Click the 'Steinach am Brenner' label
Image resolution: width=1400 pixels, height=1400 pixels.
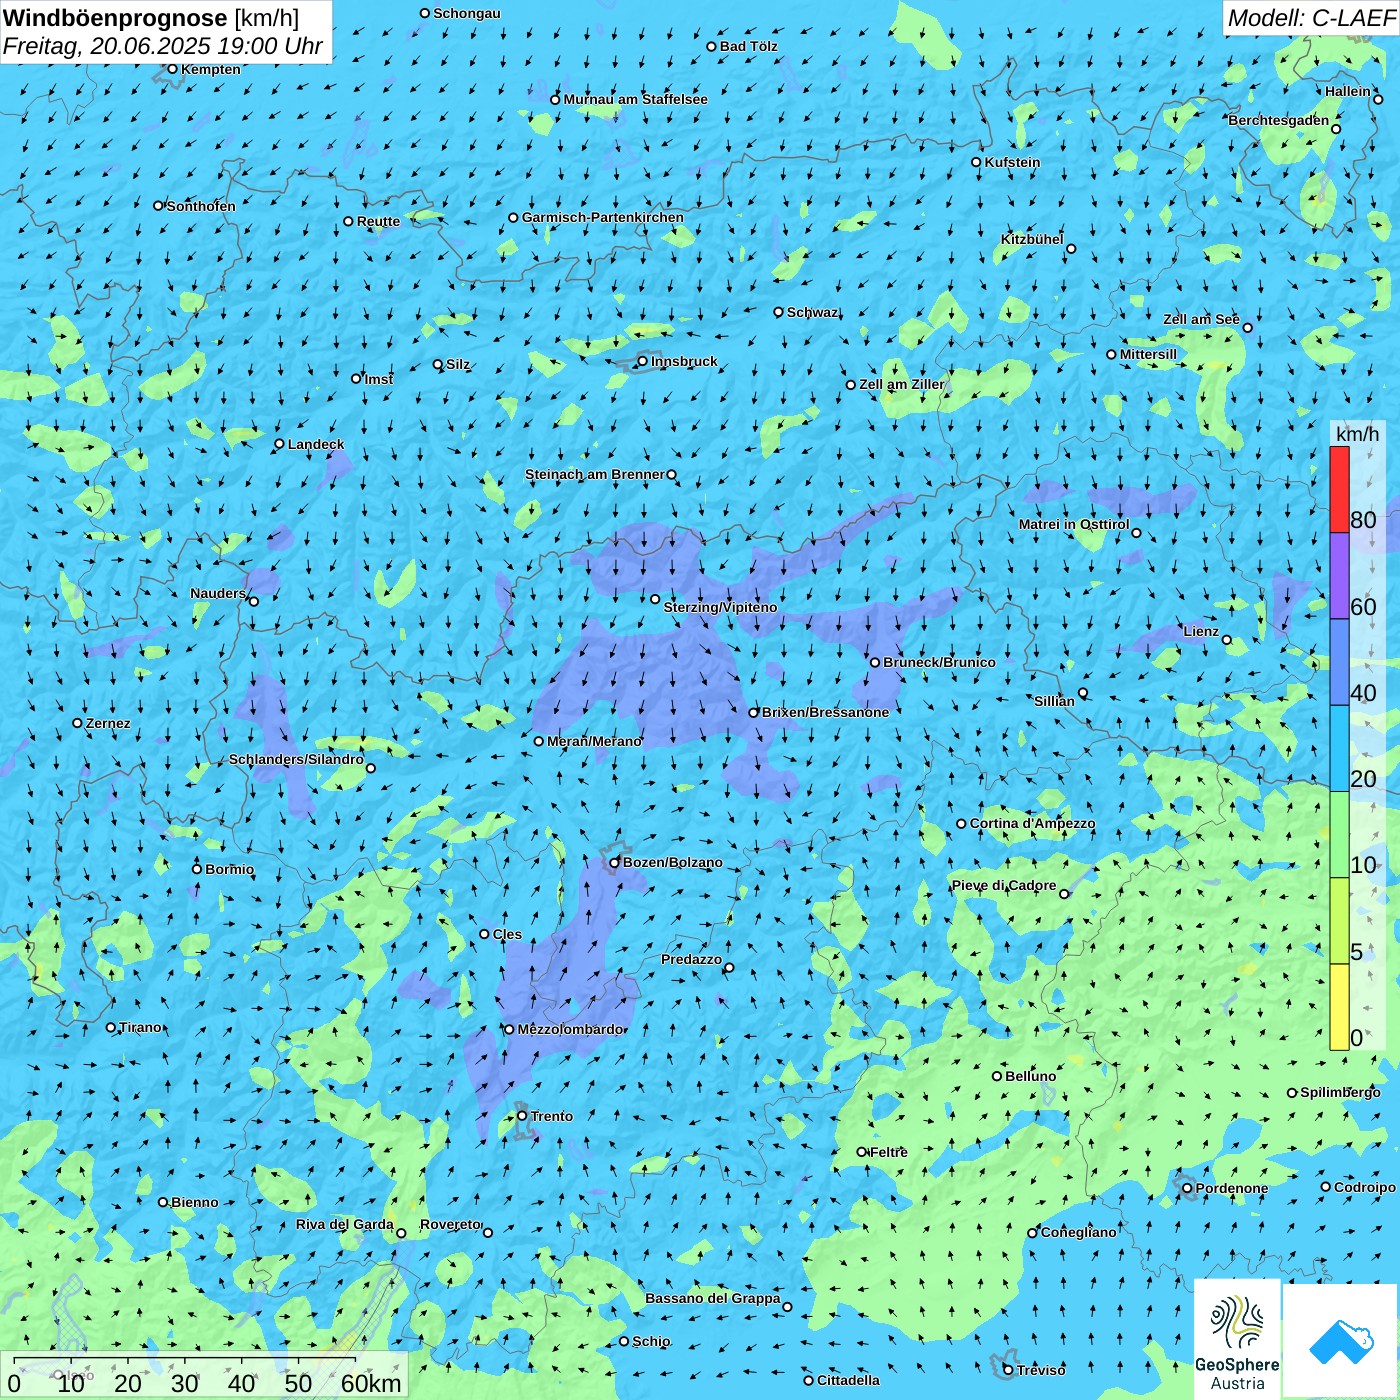(594, 474)
